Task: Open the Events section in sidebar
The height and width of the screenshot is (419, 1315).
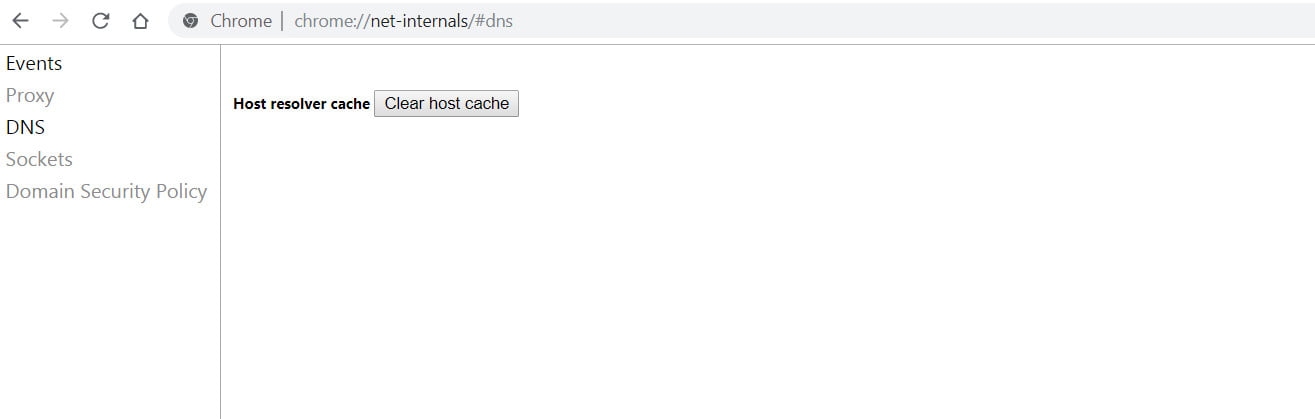Action: 34,64
